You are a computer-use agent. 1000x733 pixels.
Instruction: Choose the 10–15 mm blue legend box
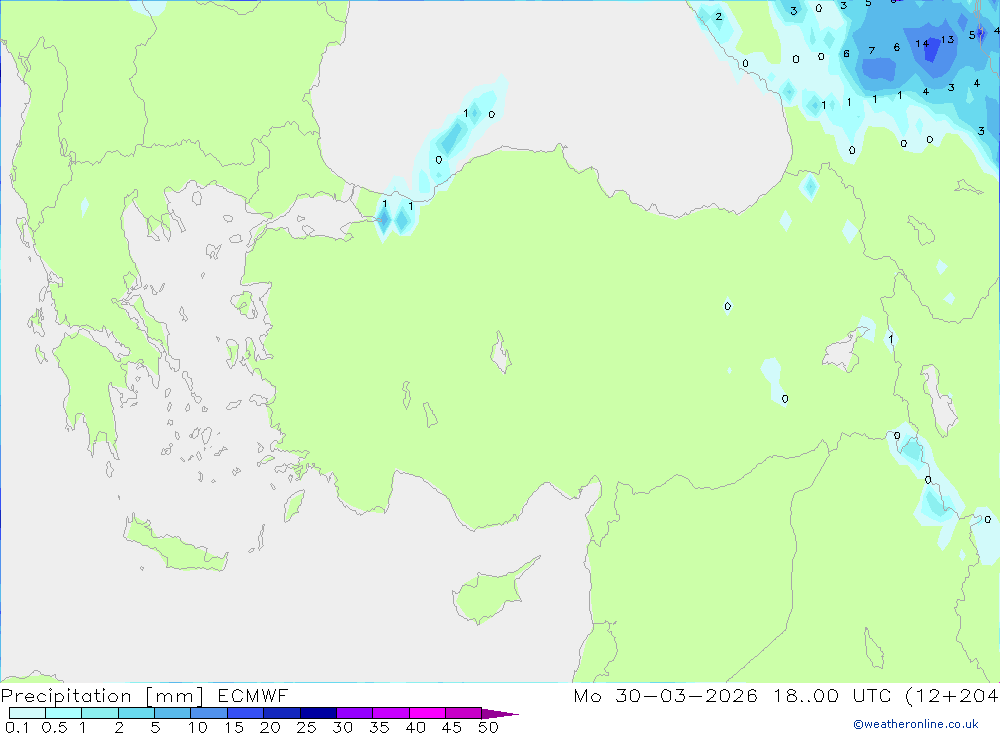tap(209, 713)
